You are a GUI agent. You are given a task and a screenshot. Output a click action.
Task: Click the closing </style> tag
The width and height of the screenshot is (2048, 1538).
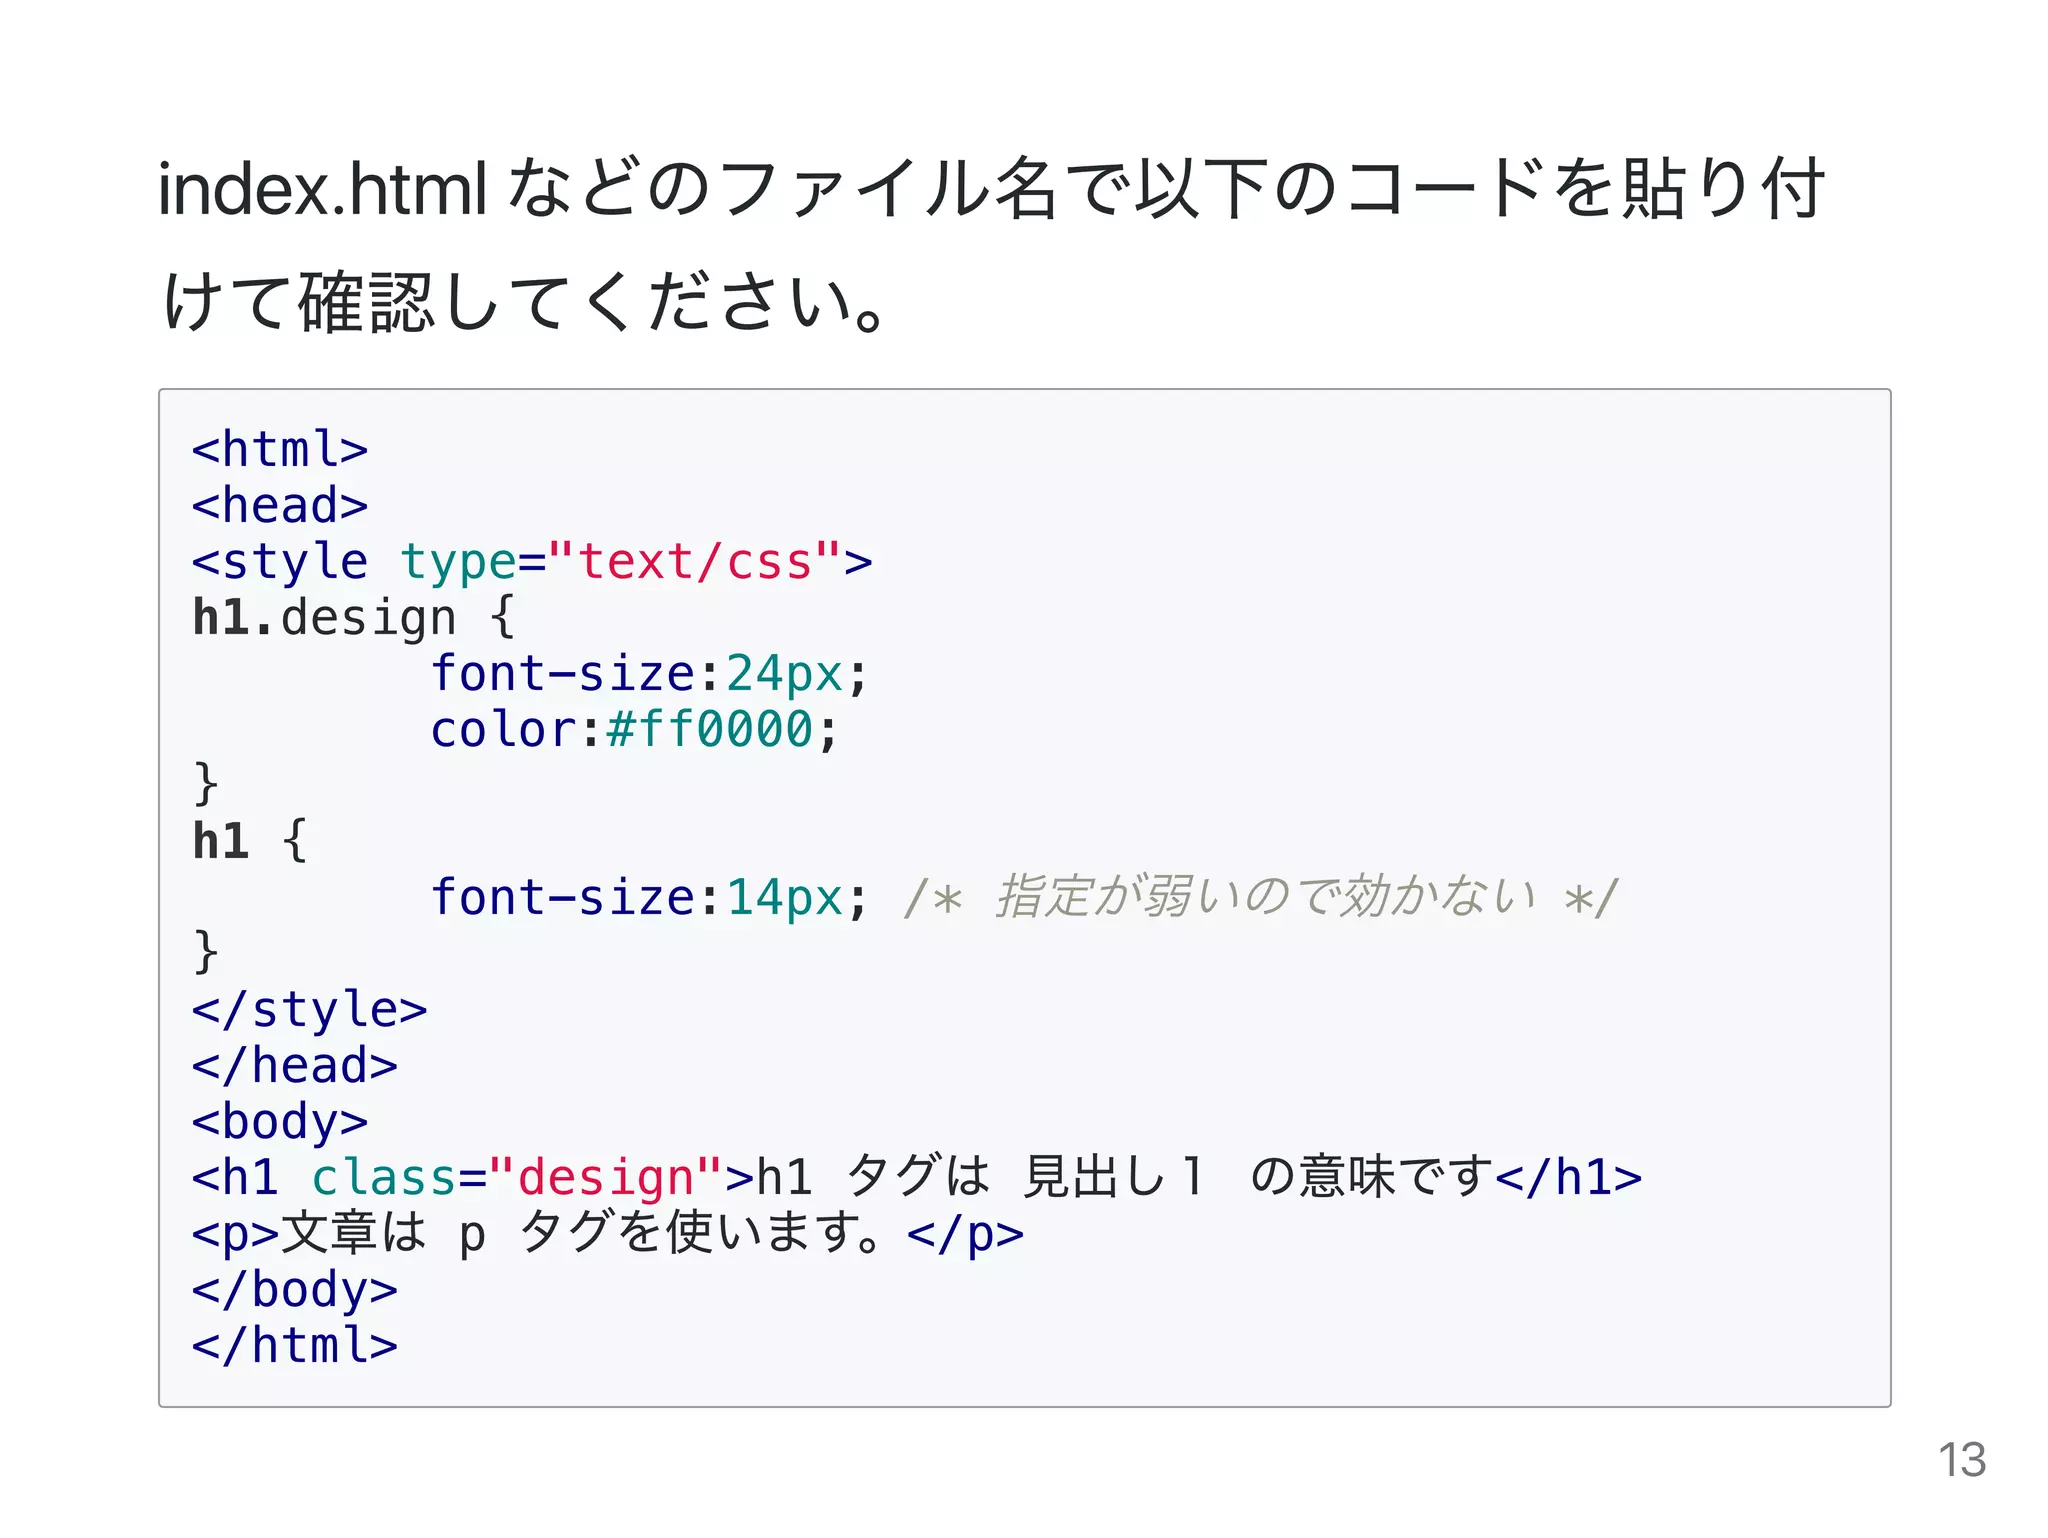310,1009
